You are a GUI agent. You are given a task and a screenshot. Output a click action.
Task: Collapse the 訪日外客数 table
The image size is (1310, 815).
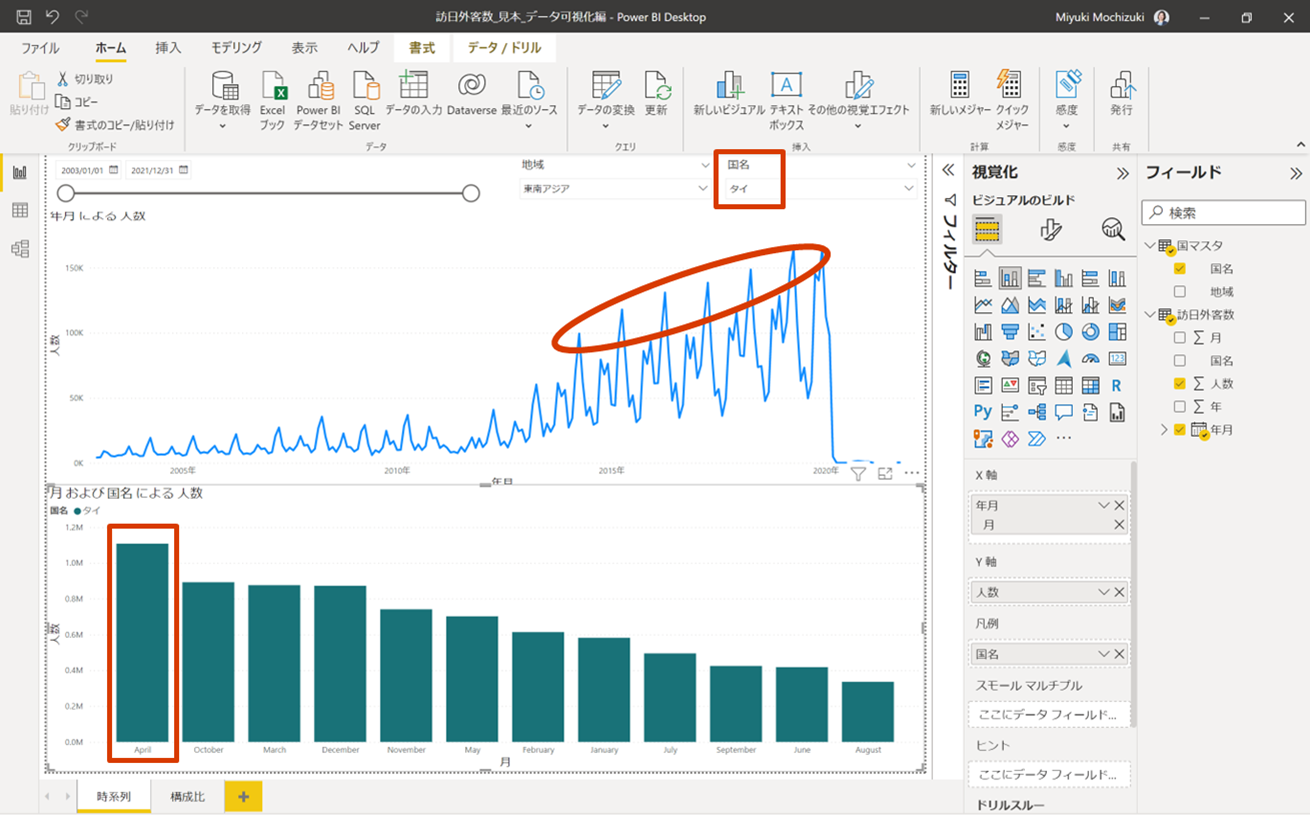pos(1150,314)
